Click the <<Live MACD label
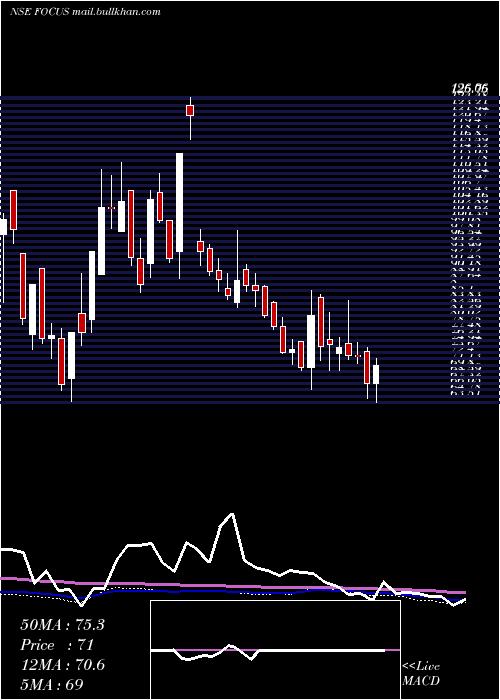This screenshot has height=700, width=500. click(421, 674)
